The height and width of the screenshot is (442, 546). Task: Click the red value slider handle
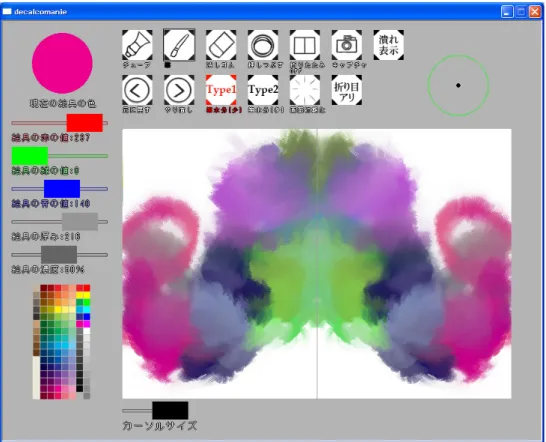85,123
